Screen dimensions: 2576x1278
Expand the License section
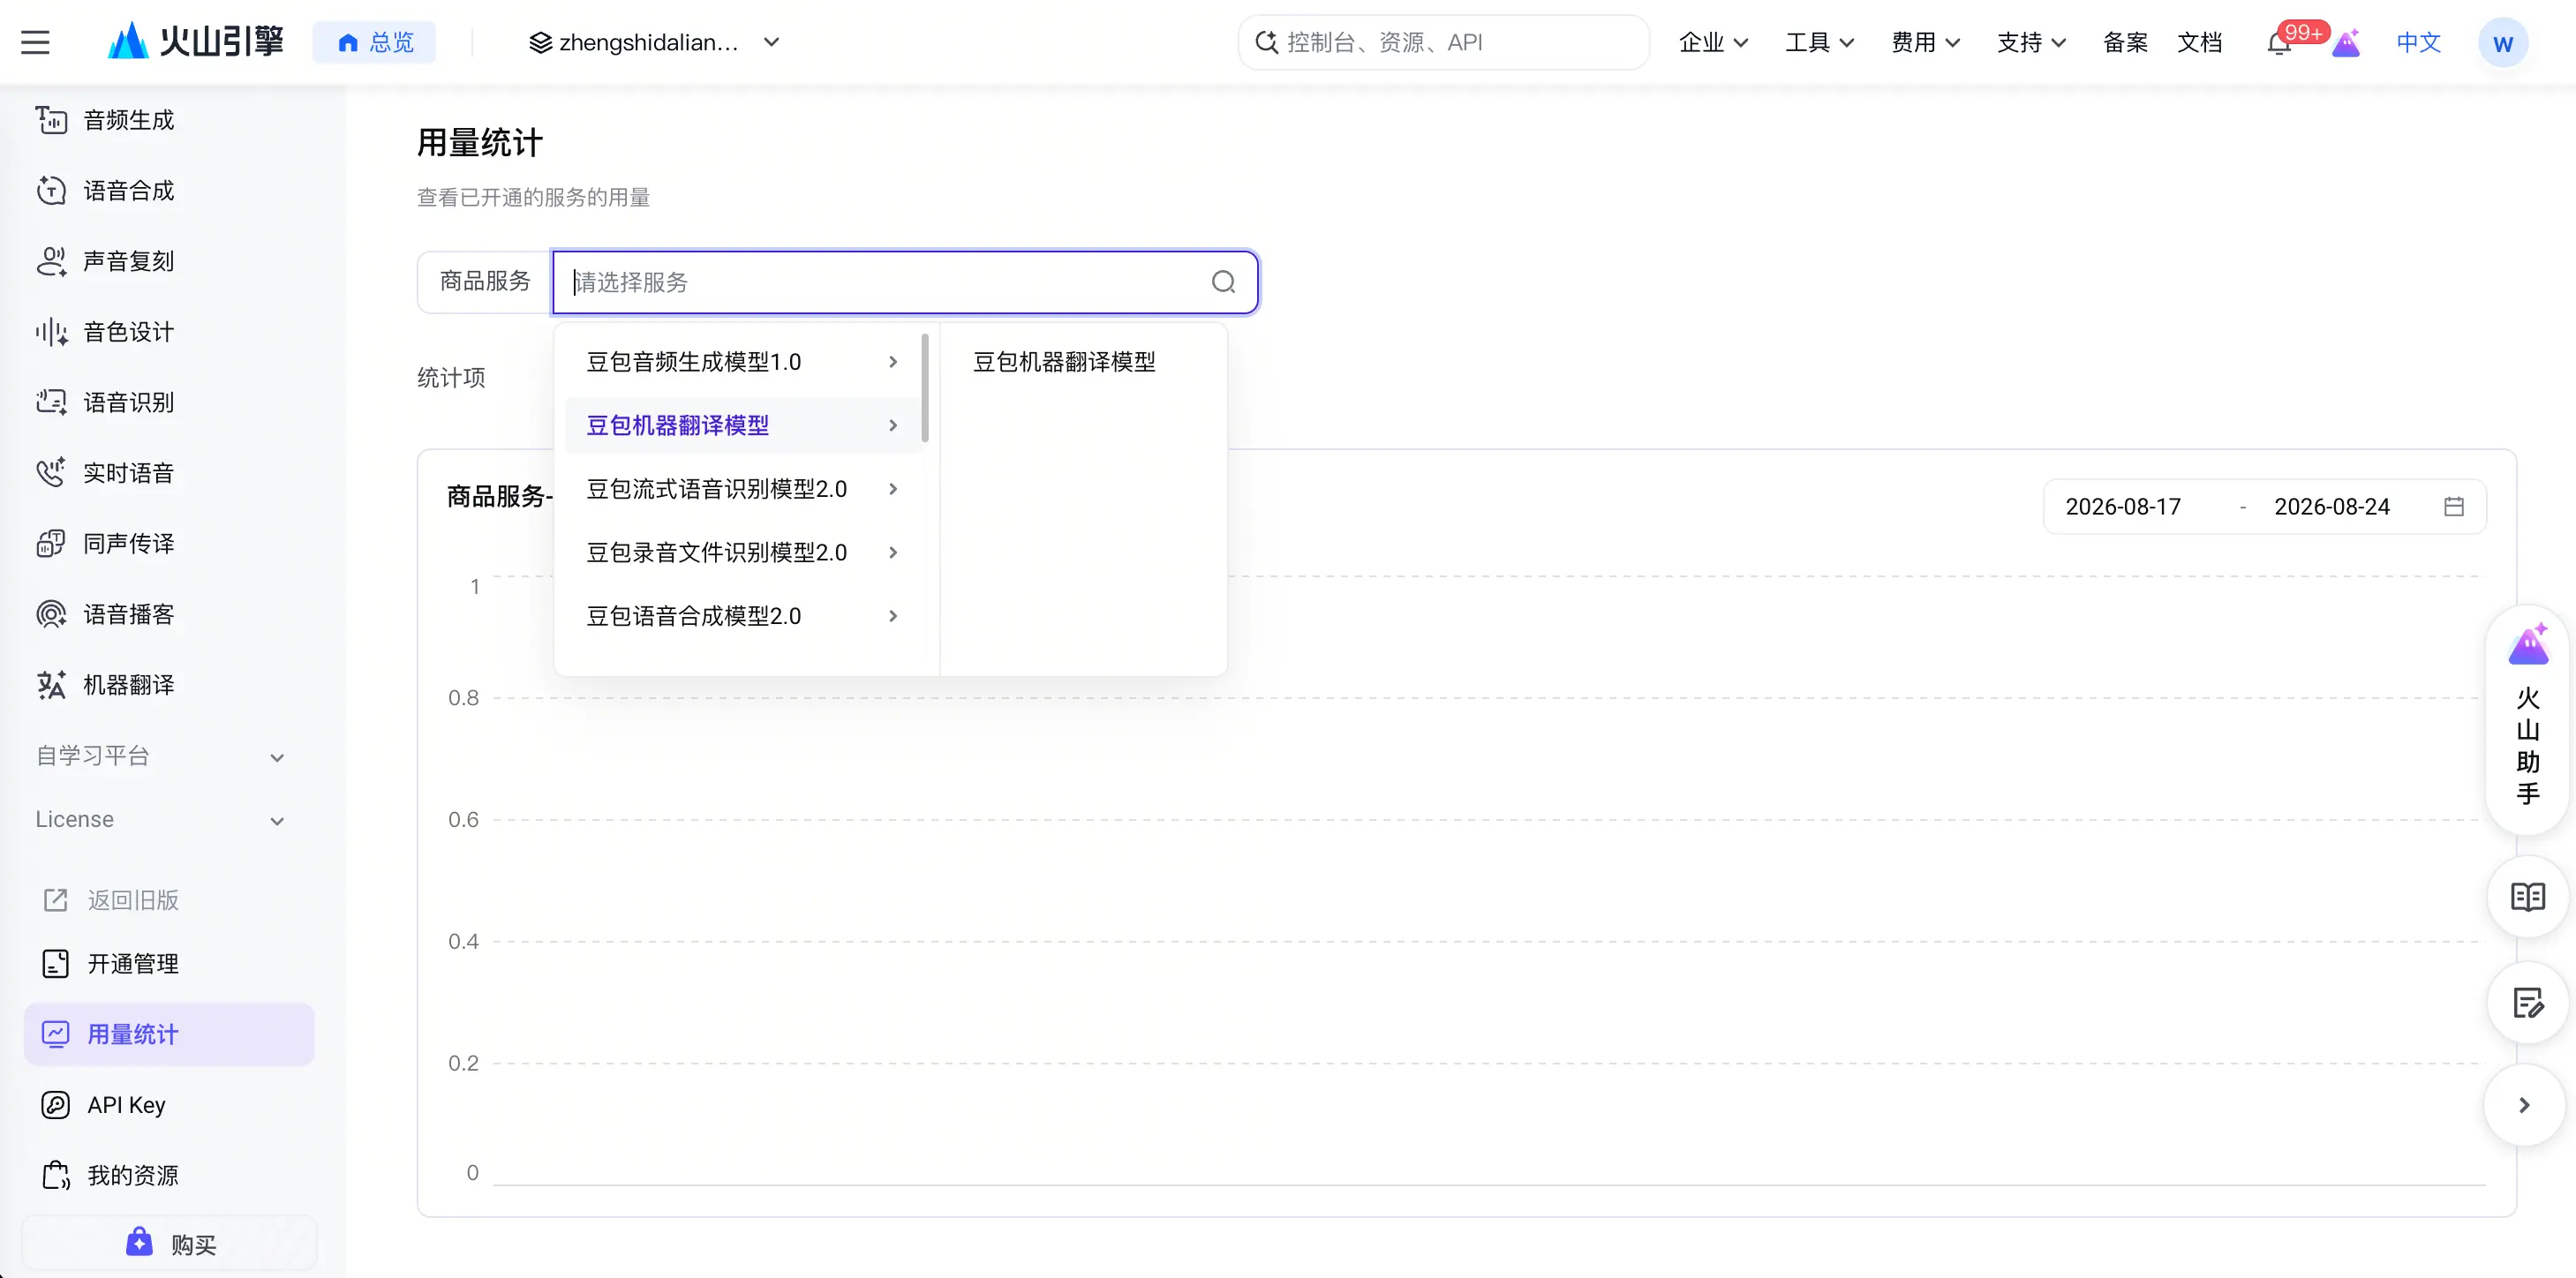click(x=160, y=820)
